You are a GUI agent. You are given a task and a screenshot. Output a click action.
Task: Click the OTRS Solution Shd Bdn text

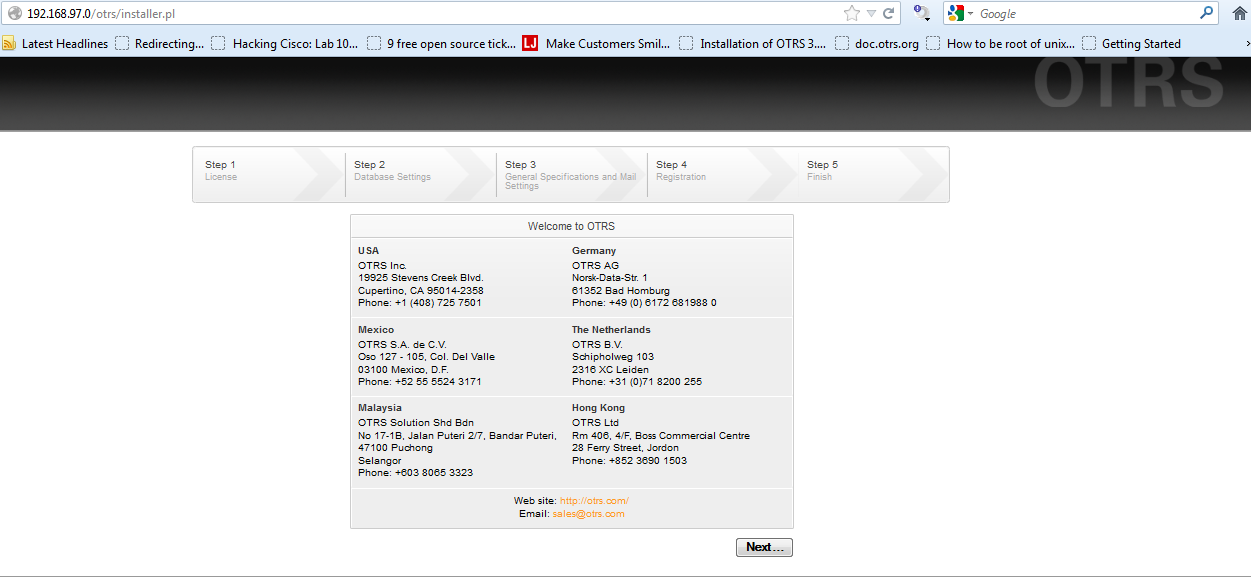click(416, 423)
